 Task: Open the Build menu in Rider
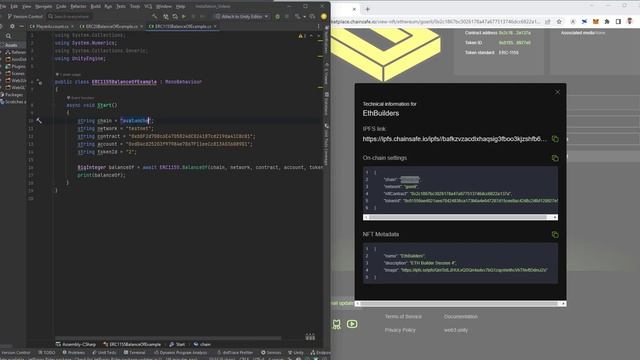coord(96,7)
